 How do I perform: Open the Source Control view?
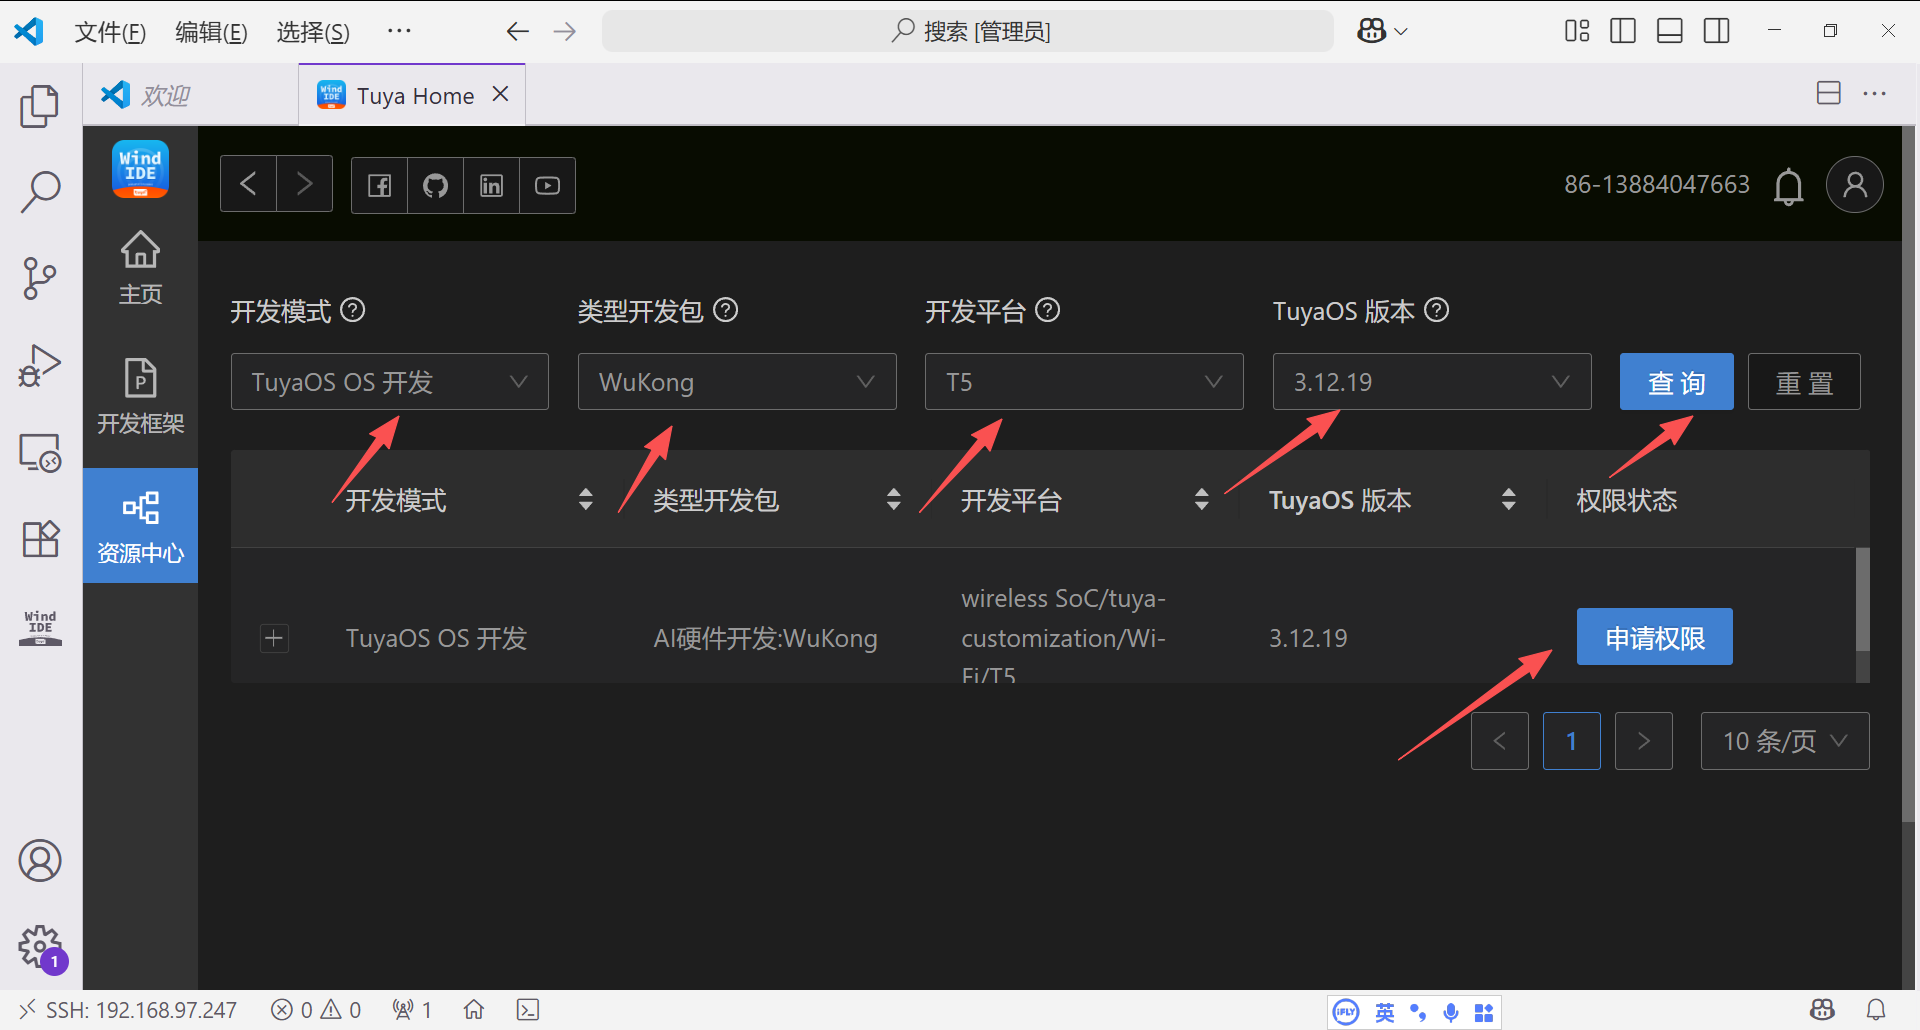[40, 278]
